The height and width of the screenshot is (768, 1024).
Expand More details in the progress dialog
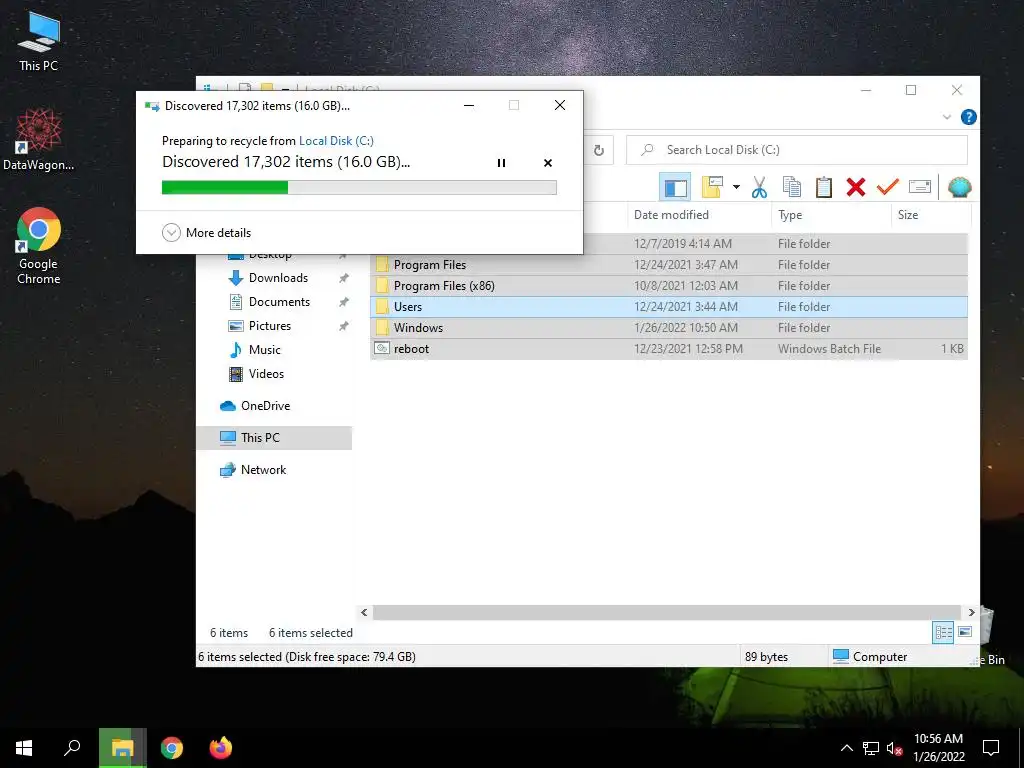(x=206, y=232)
